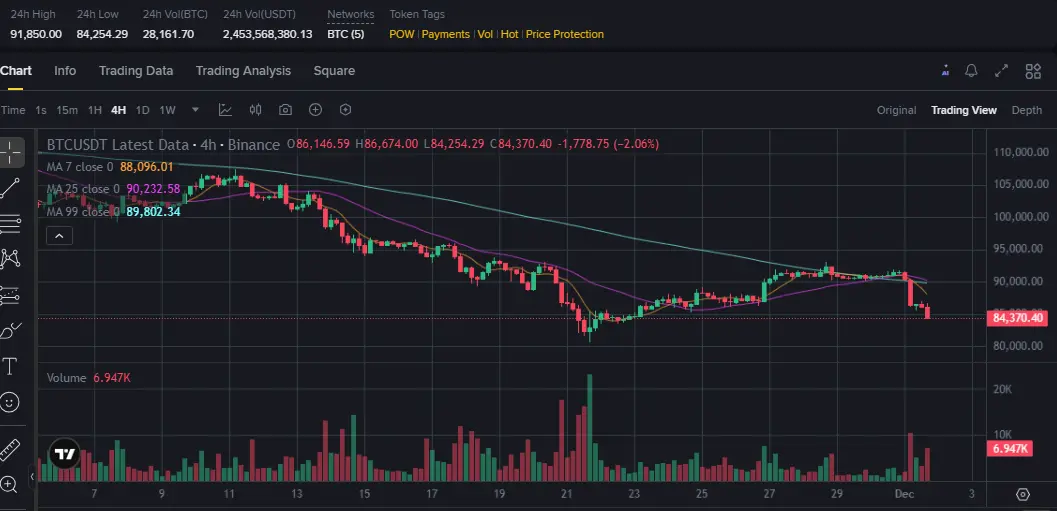Set interval to 1s
1057x511 pixels.
click(x=40, y=110)
